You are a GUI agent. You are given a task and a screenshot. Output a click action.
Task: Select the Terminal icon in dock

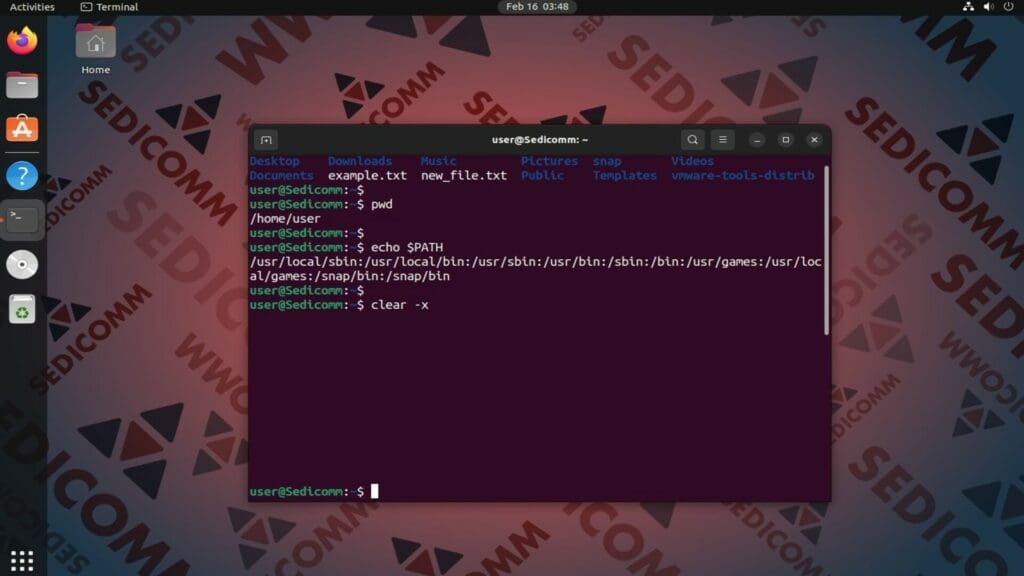[22, 219]
